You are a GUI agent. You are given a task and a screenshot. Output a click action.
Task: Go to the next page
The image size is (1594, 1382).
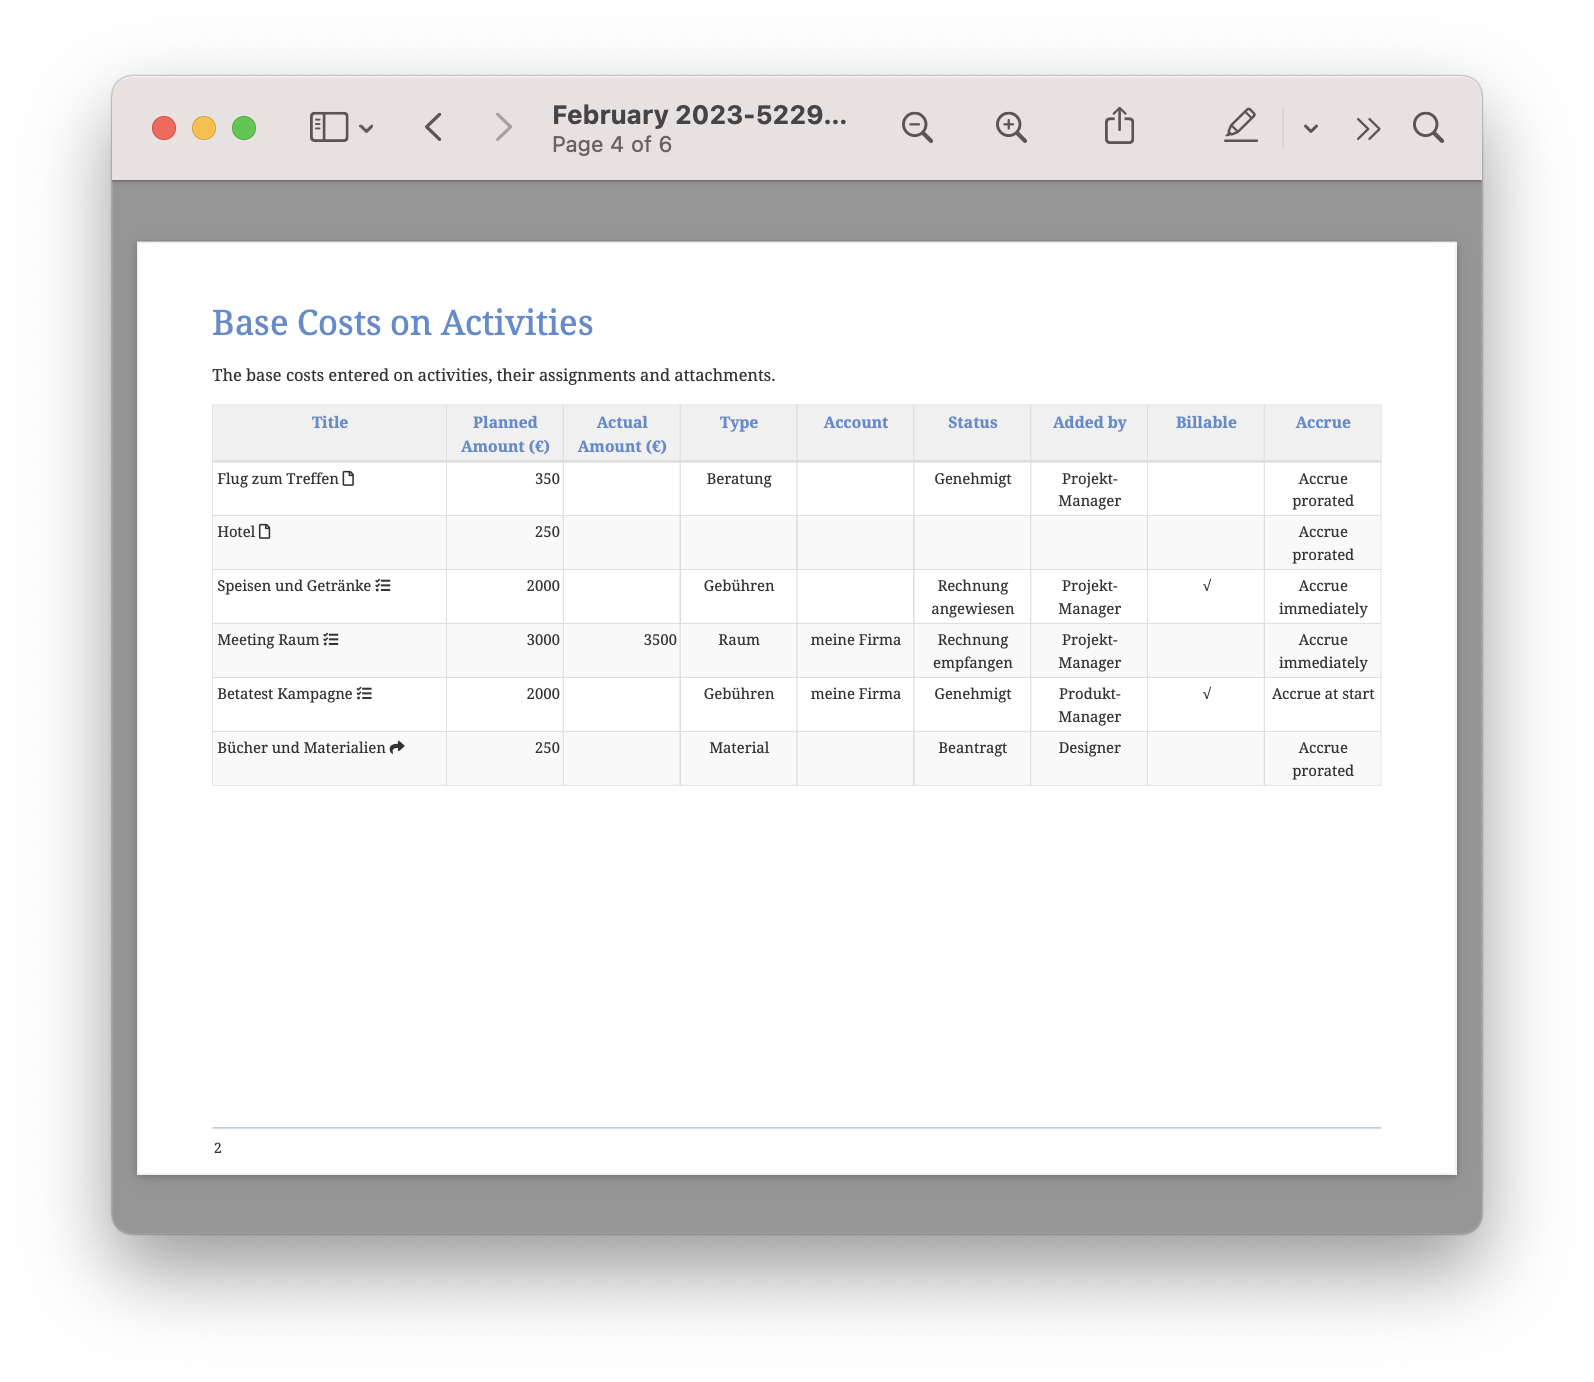pyautogui.click(x=503, y=128)
